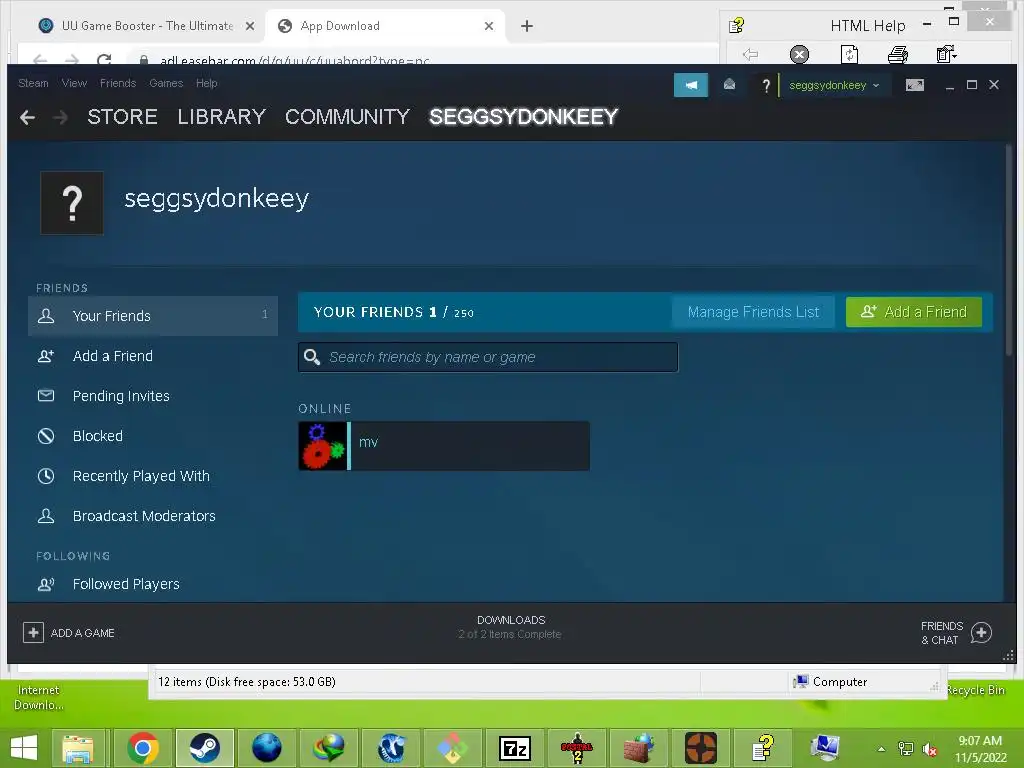
Task: Open the Games menu
Action: tap(166, 83)
